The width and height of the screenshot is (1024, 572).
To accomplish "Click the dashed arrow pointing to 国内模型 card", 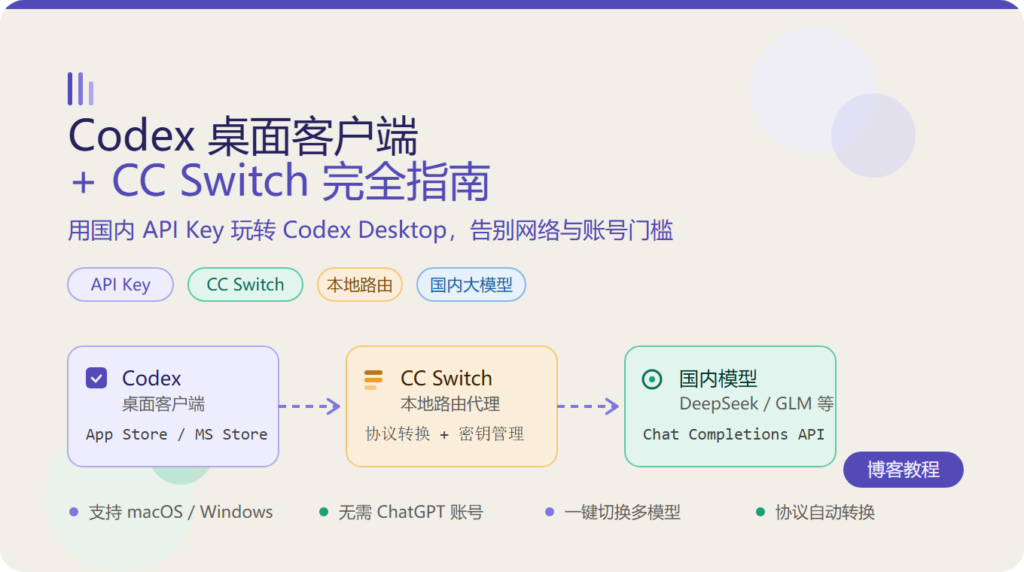I will point(588,406).
